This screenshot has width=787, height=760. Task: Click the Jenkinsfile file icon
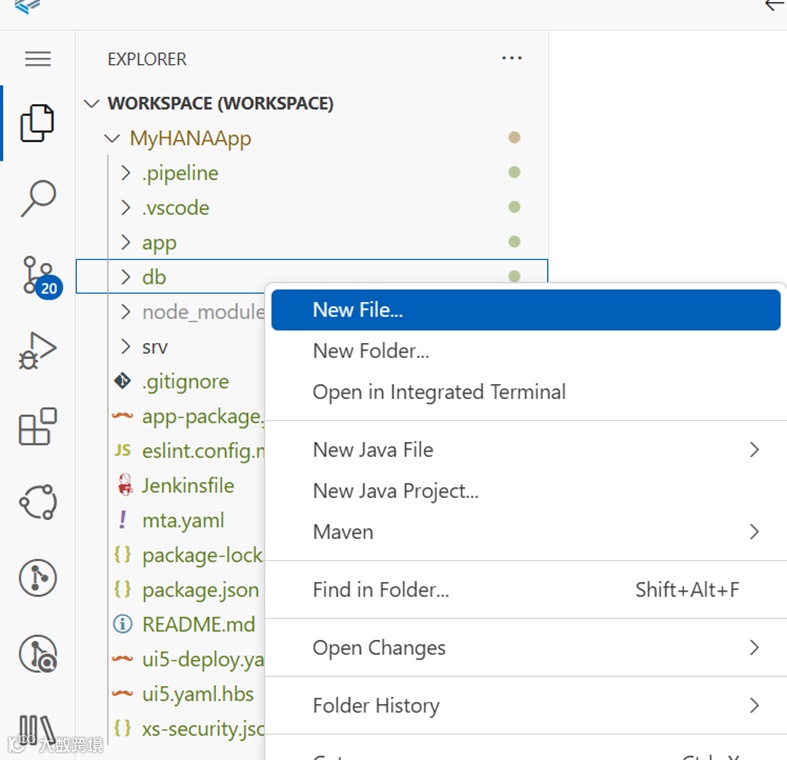[124, 486]
